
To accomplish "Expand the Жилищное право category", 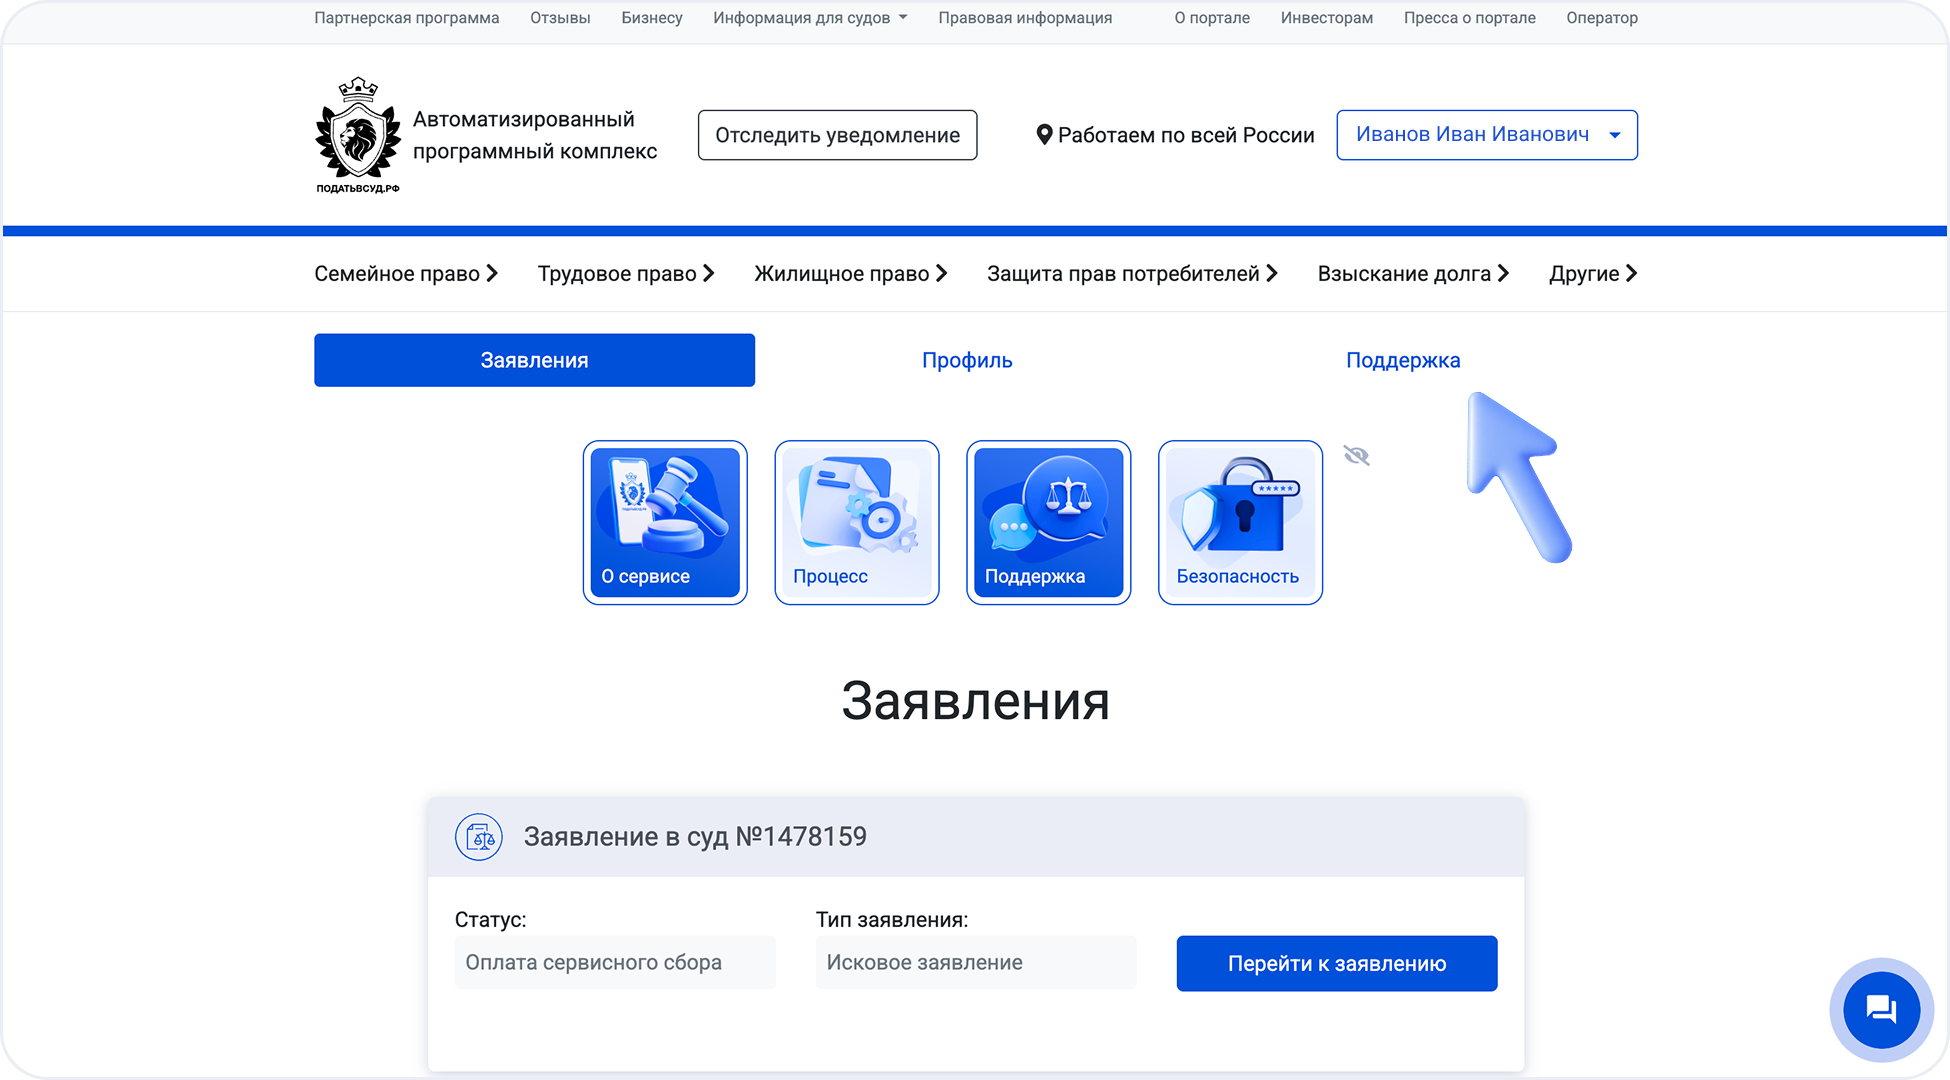I will tap(851, 274).
